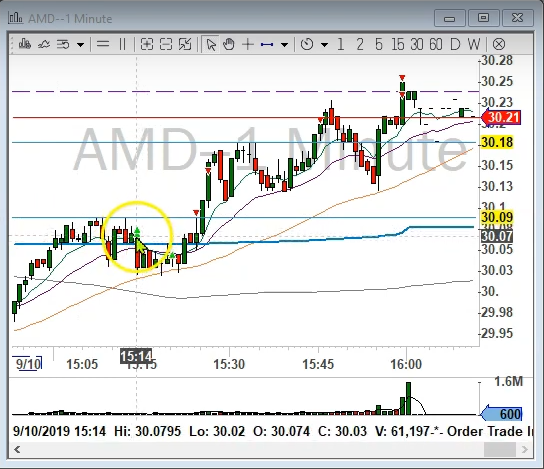Viewport: 544px width, 469px height.
Task: Click the zoom out icon
Action: click(166, 44)
